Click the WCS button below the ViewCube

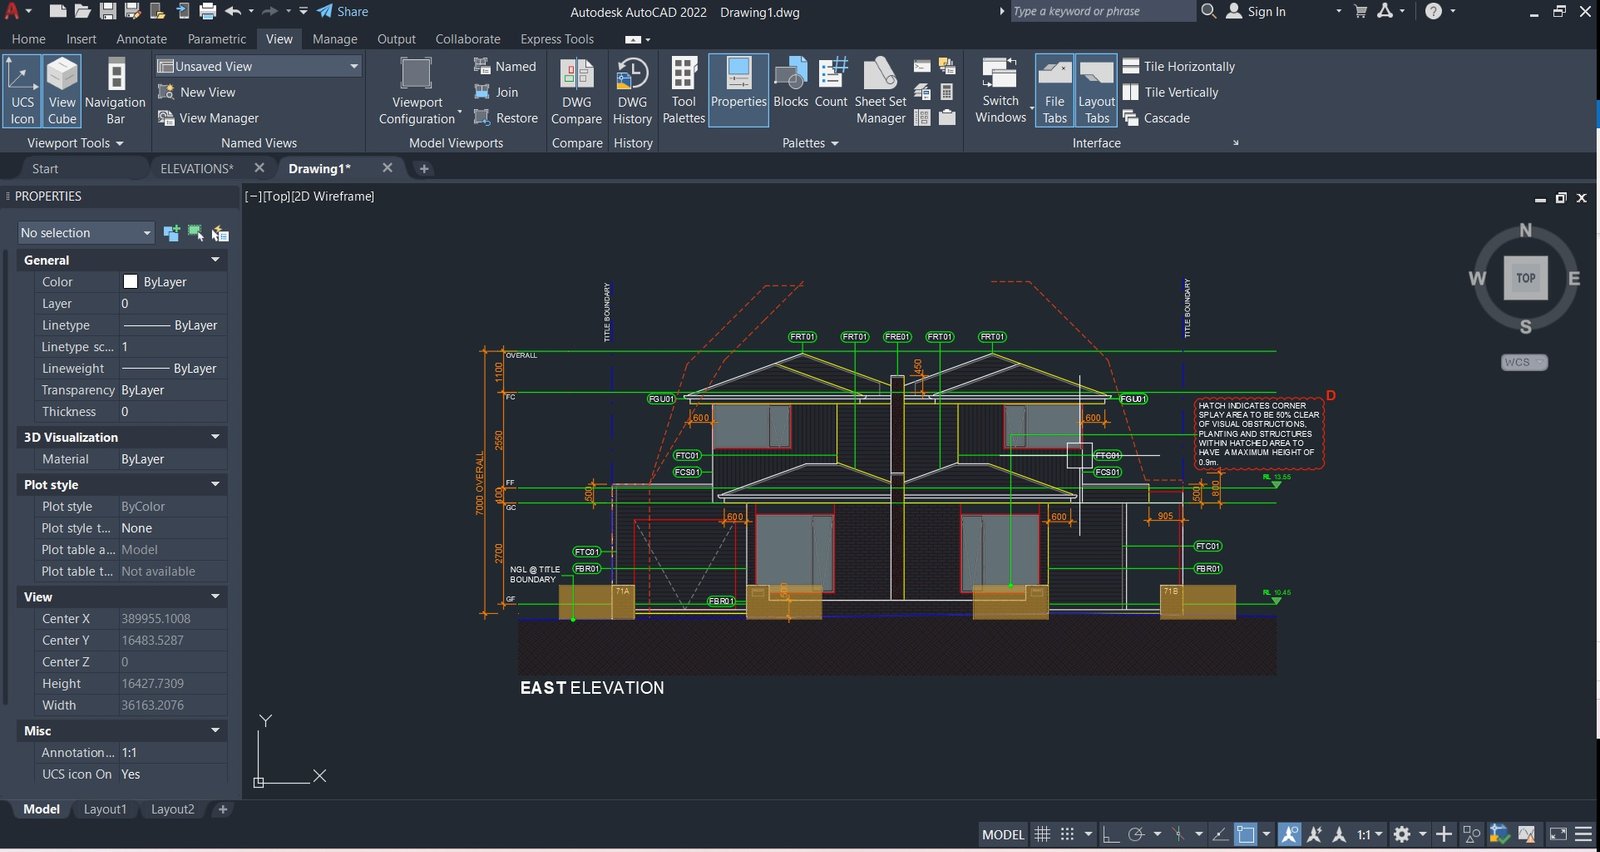(x=1524, y=362)
